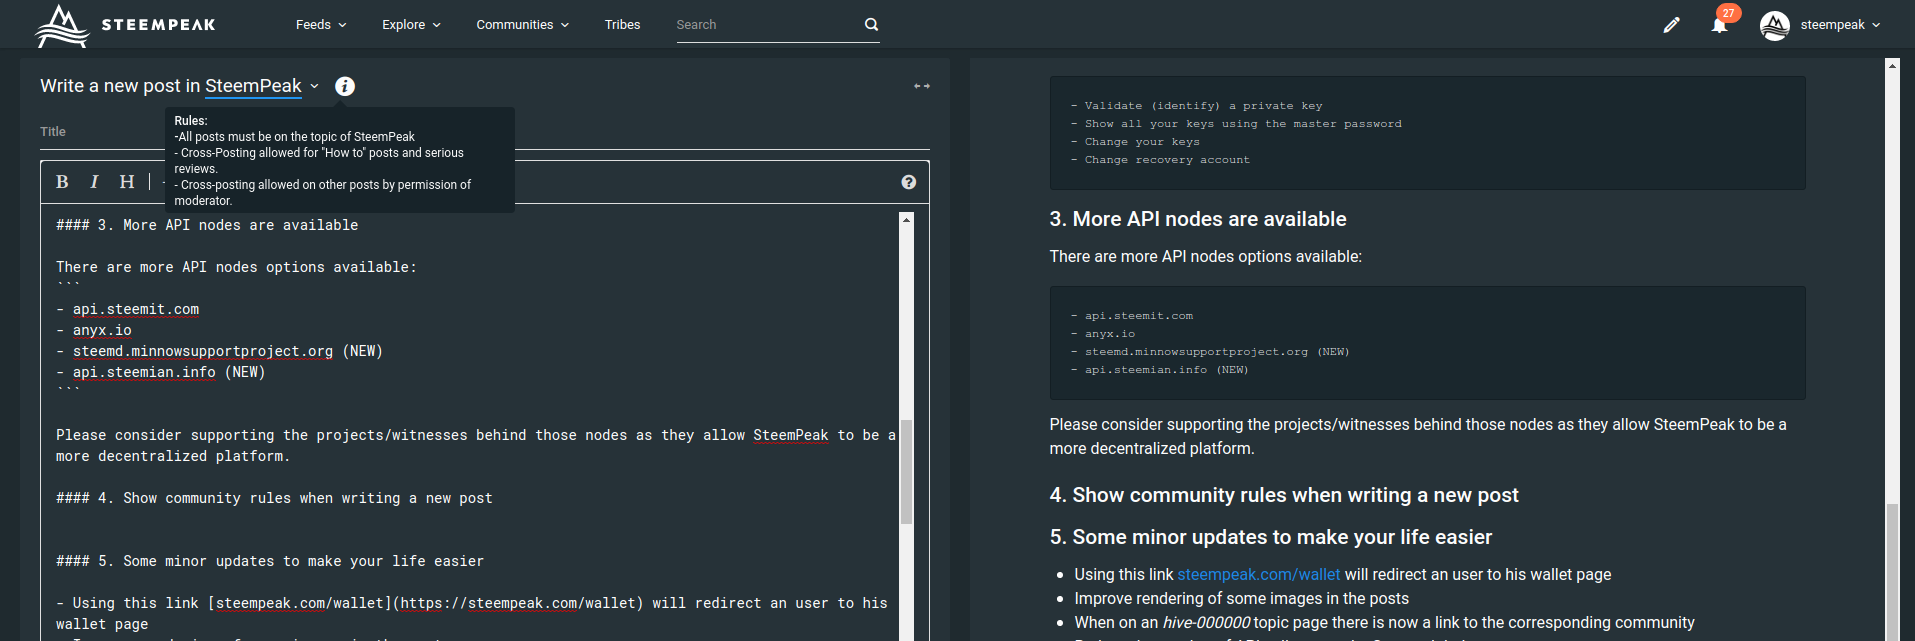Click the preview pane scrollbar up arrow

point(1892,65)
